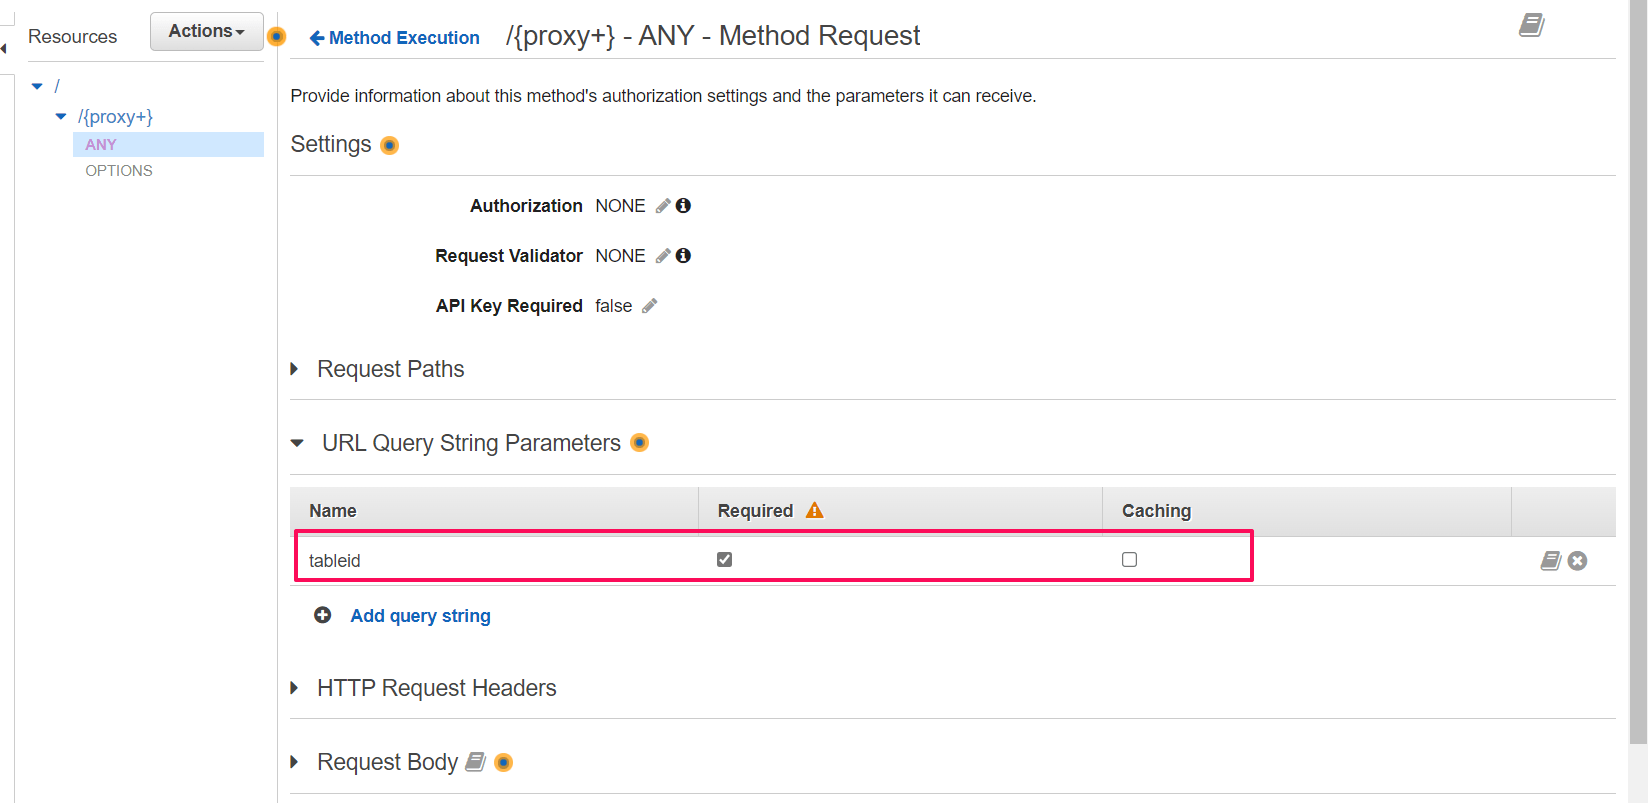
Task: Uncheck Required checkbox for tableid
Action: pos(724,560)
